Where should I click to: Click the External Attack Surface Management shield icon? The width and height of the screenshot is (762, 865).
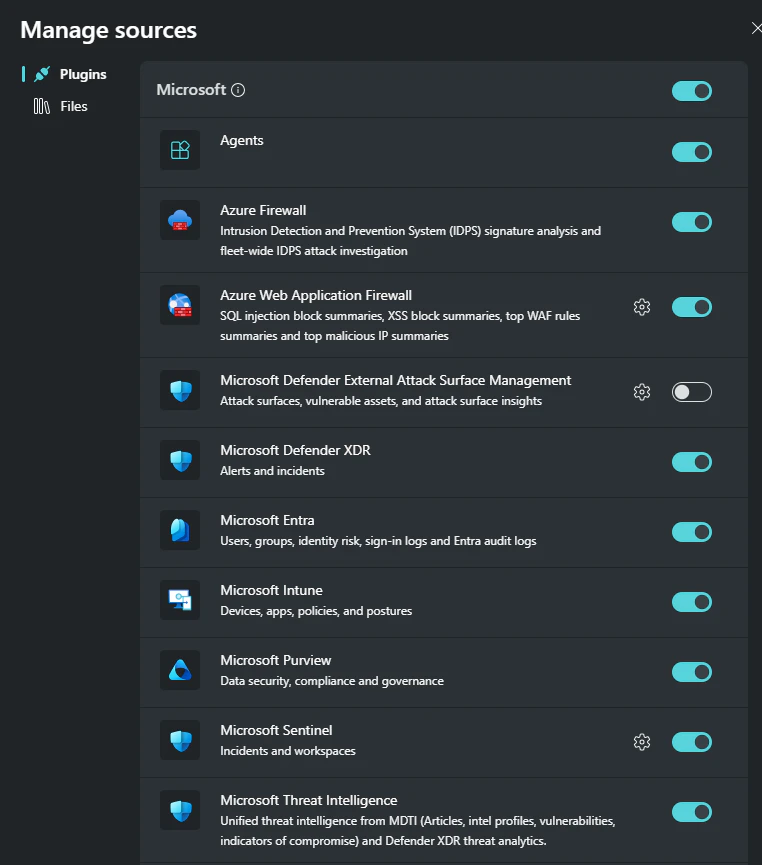(180, 389)
